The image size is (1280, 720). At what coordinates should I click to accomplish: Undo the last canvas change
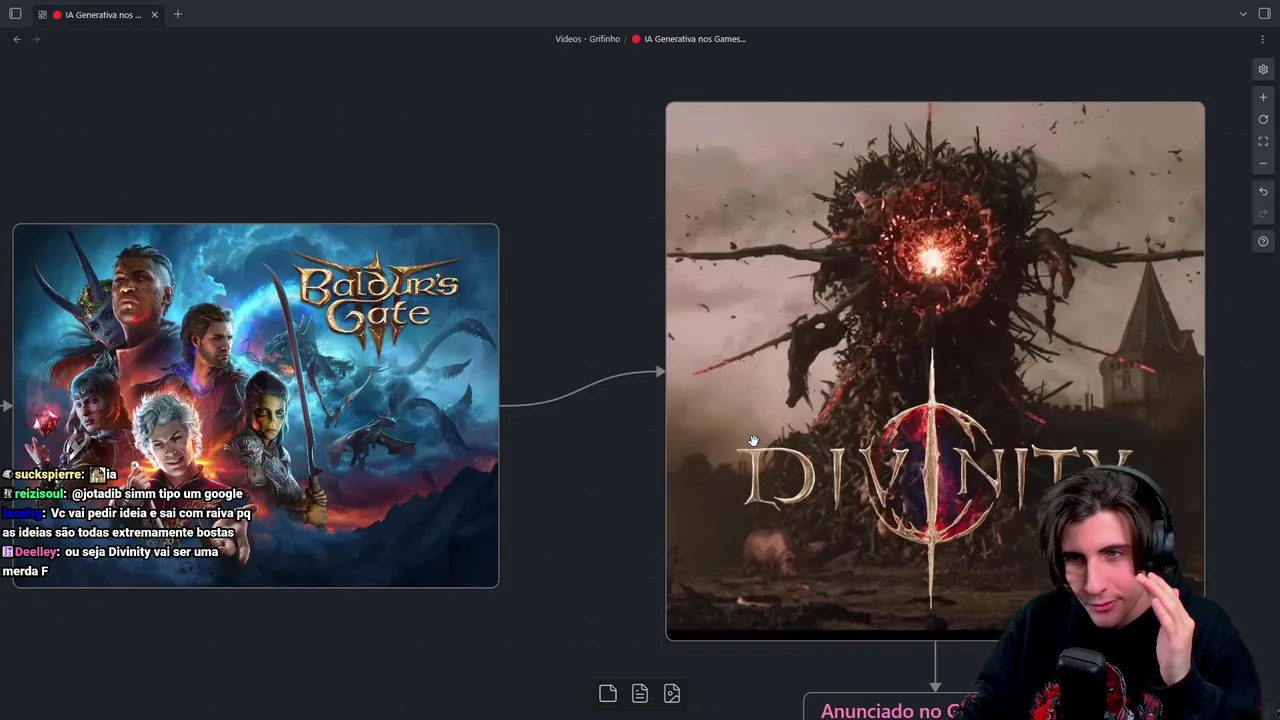(1263, 191)
